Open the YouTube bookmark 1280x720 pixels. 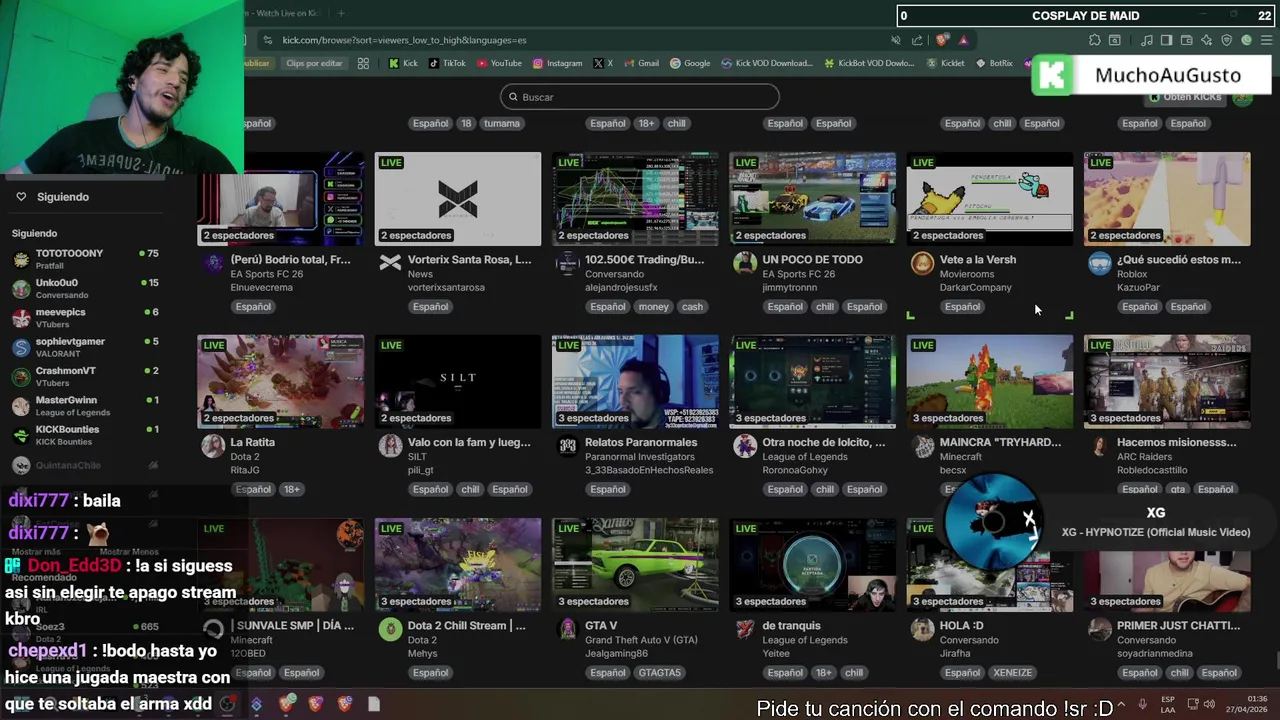499,63
